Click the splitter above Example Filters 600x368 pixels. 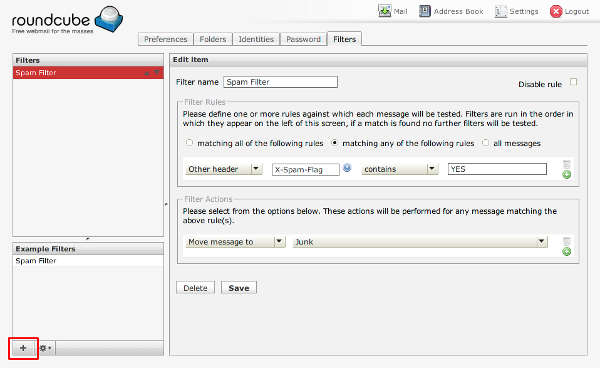88,239
